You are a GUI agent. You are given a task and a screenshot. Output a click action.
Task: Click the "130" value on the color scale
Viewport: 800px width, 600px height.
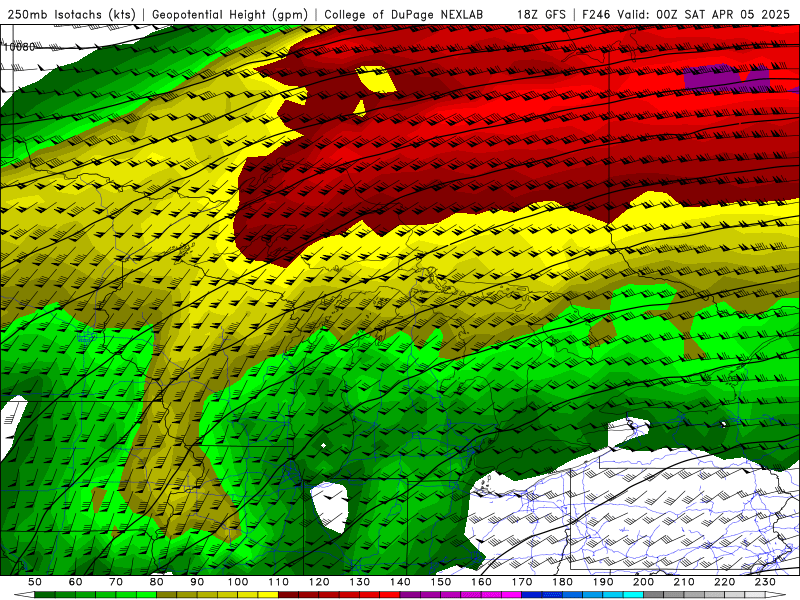click(360, 582)
